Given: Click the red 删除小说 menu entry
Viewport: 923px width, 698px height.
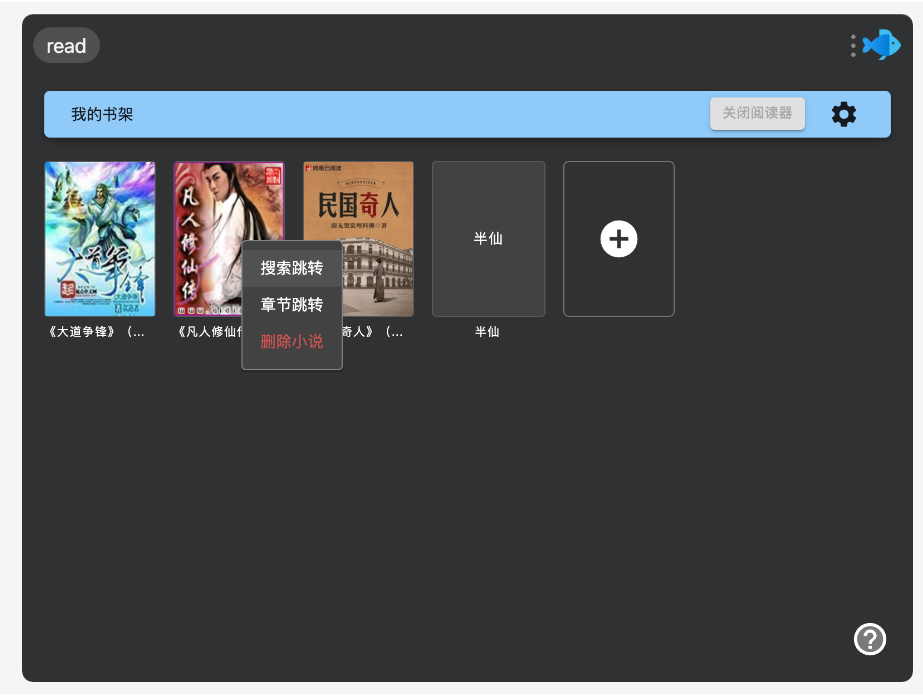Looking at the screenshot, I should (x=292, y=341).
